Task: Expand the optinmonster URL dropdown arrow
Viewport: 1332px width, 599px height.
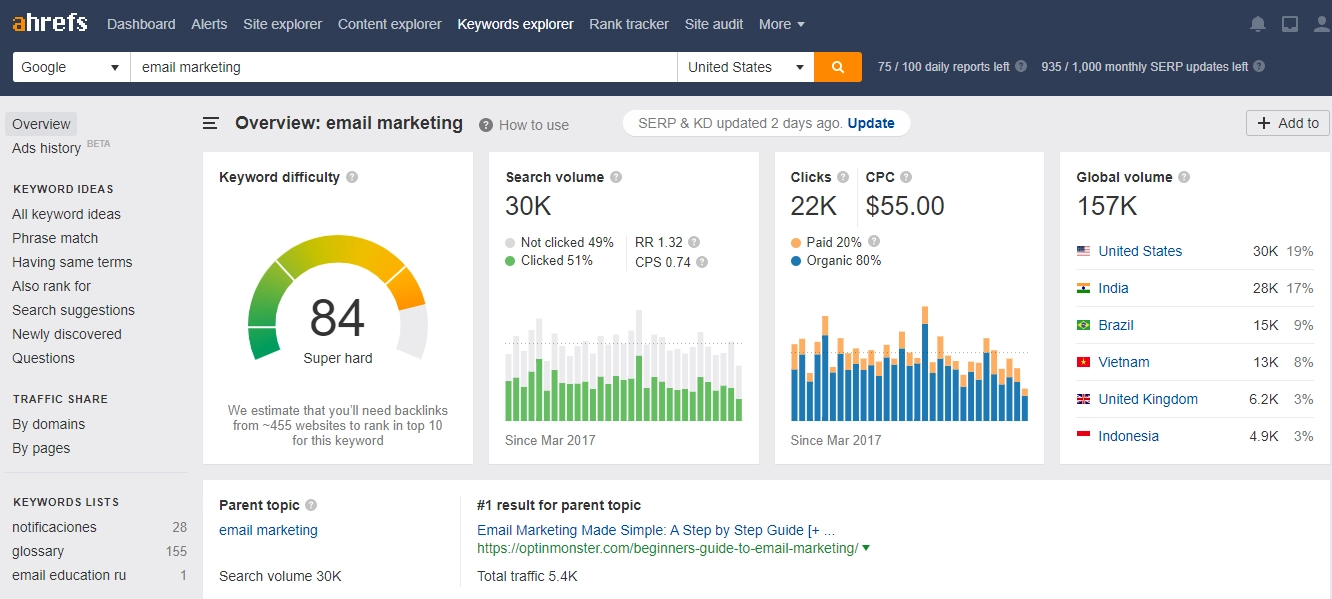Action: 866,548
